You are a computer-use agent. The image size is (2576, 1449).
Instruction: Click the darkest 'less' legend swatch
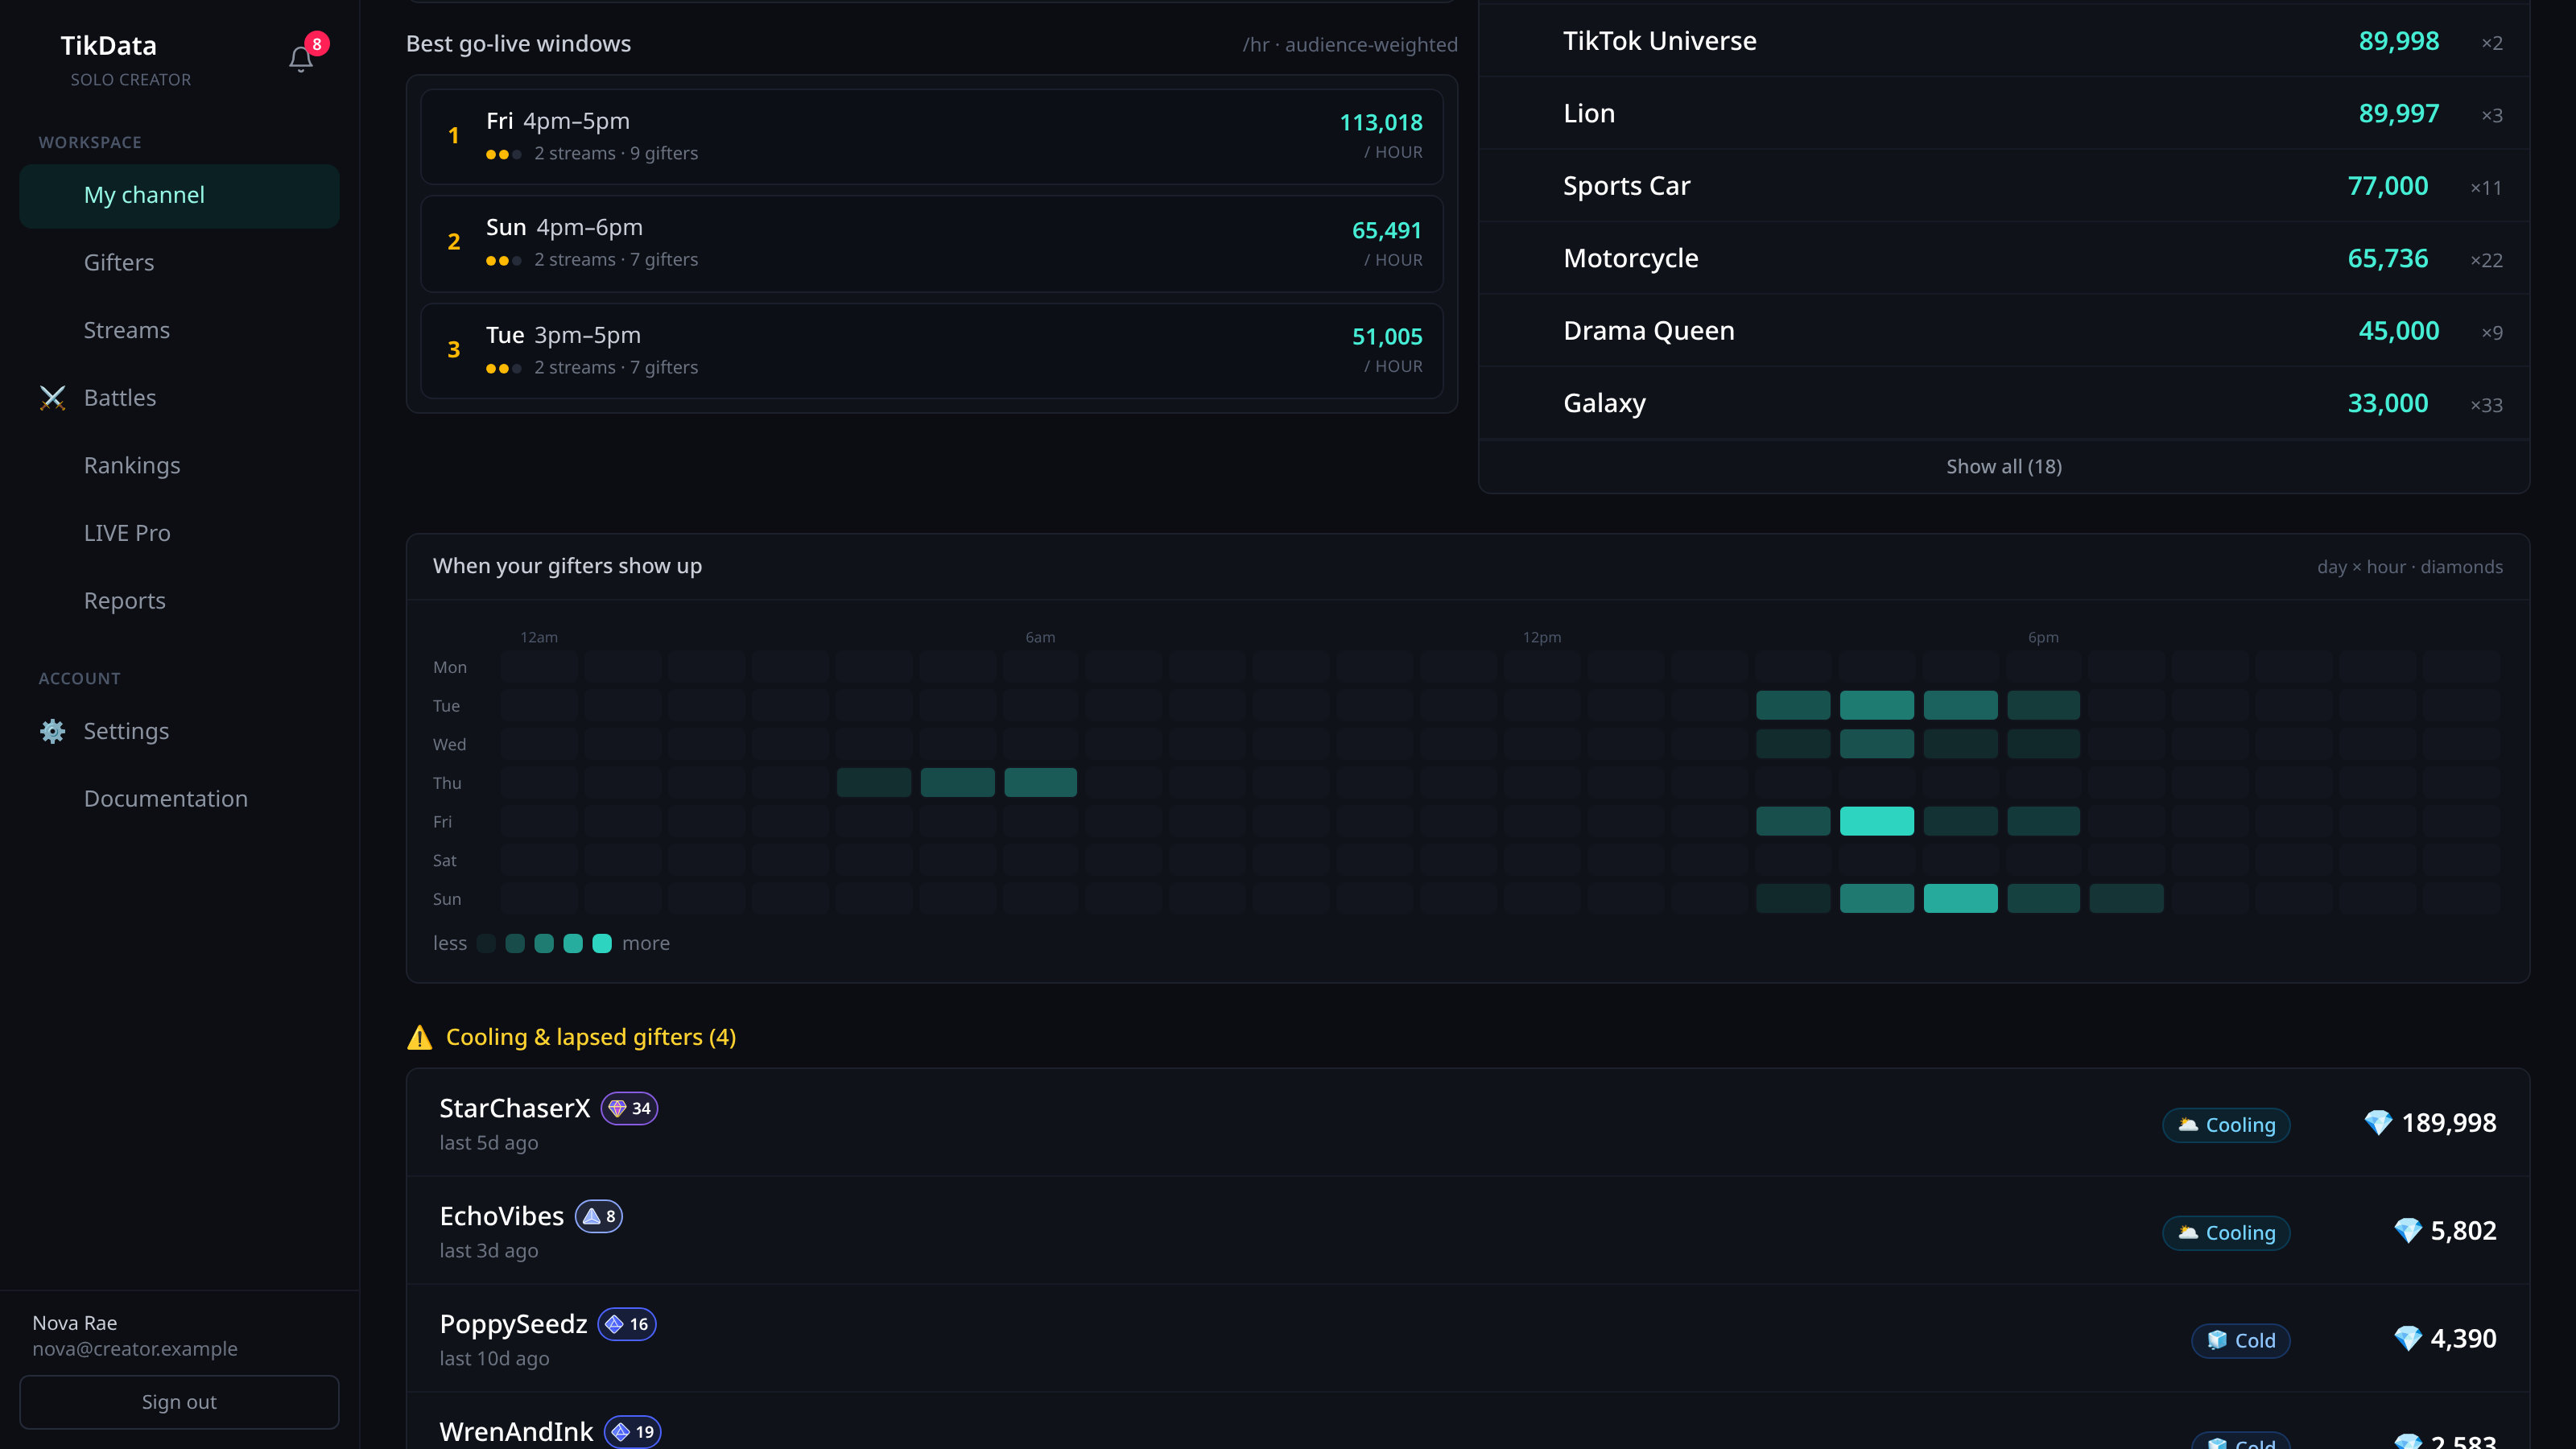coord(486,943)
